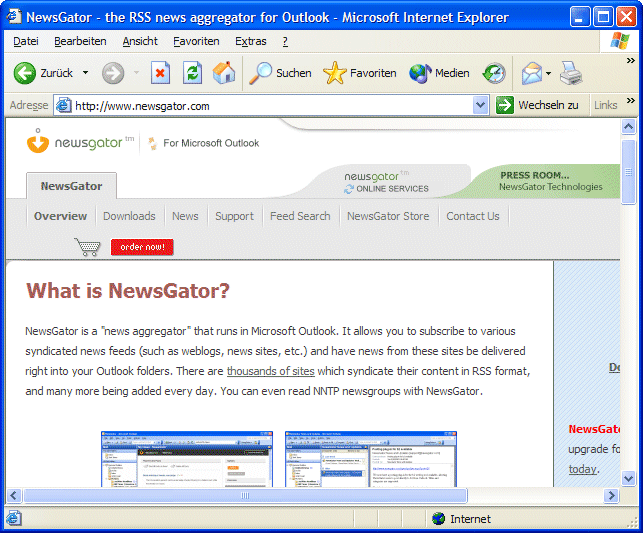Click the Zurück back arrow button
The height and width of the screenshot is (533, 643).
[25, 73]
